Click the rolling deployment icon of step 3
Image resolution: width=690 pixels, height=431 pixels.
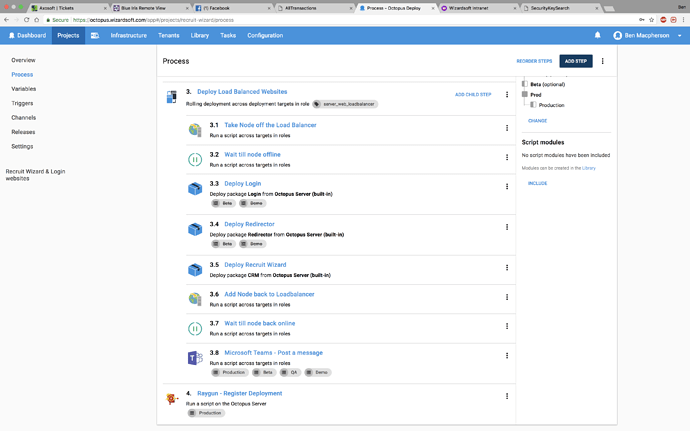172,97
